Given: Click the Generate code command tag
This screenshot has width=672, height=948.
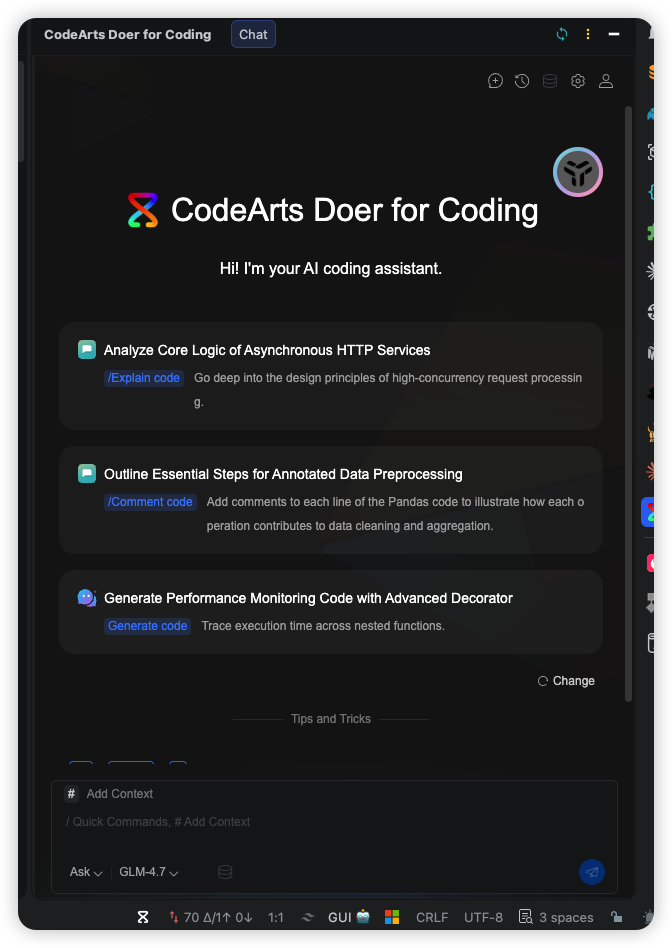Looking at the screenshot, I should pyautogui.click(x=148, y=626).
